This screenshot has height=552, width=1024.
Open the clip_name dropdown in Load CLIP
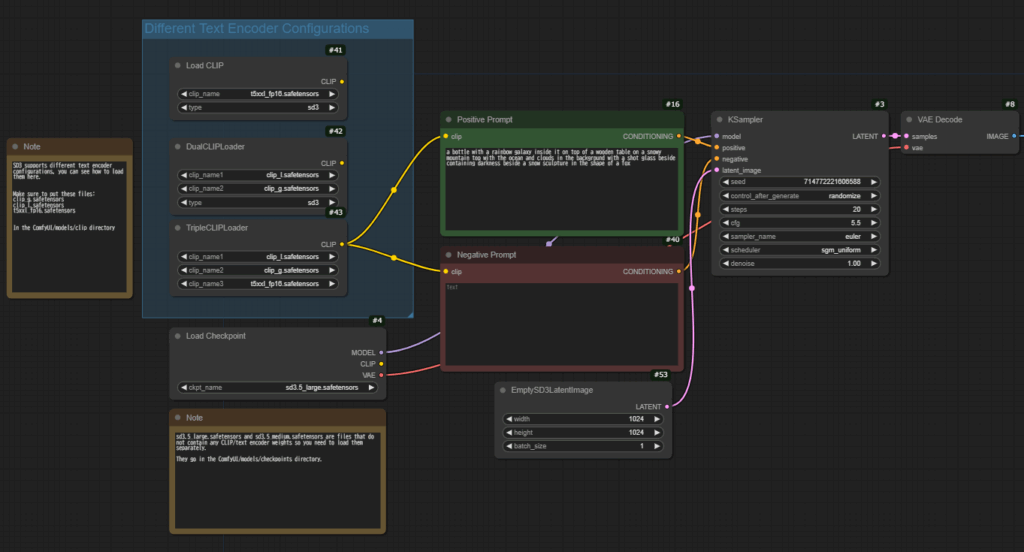(258, 94)
